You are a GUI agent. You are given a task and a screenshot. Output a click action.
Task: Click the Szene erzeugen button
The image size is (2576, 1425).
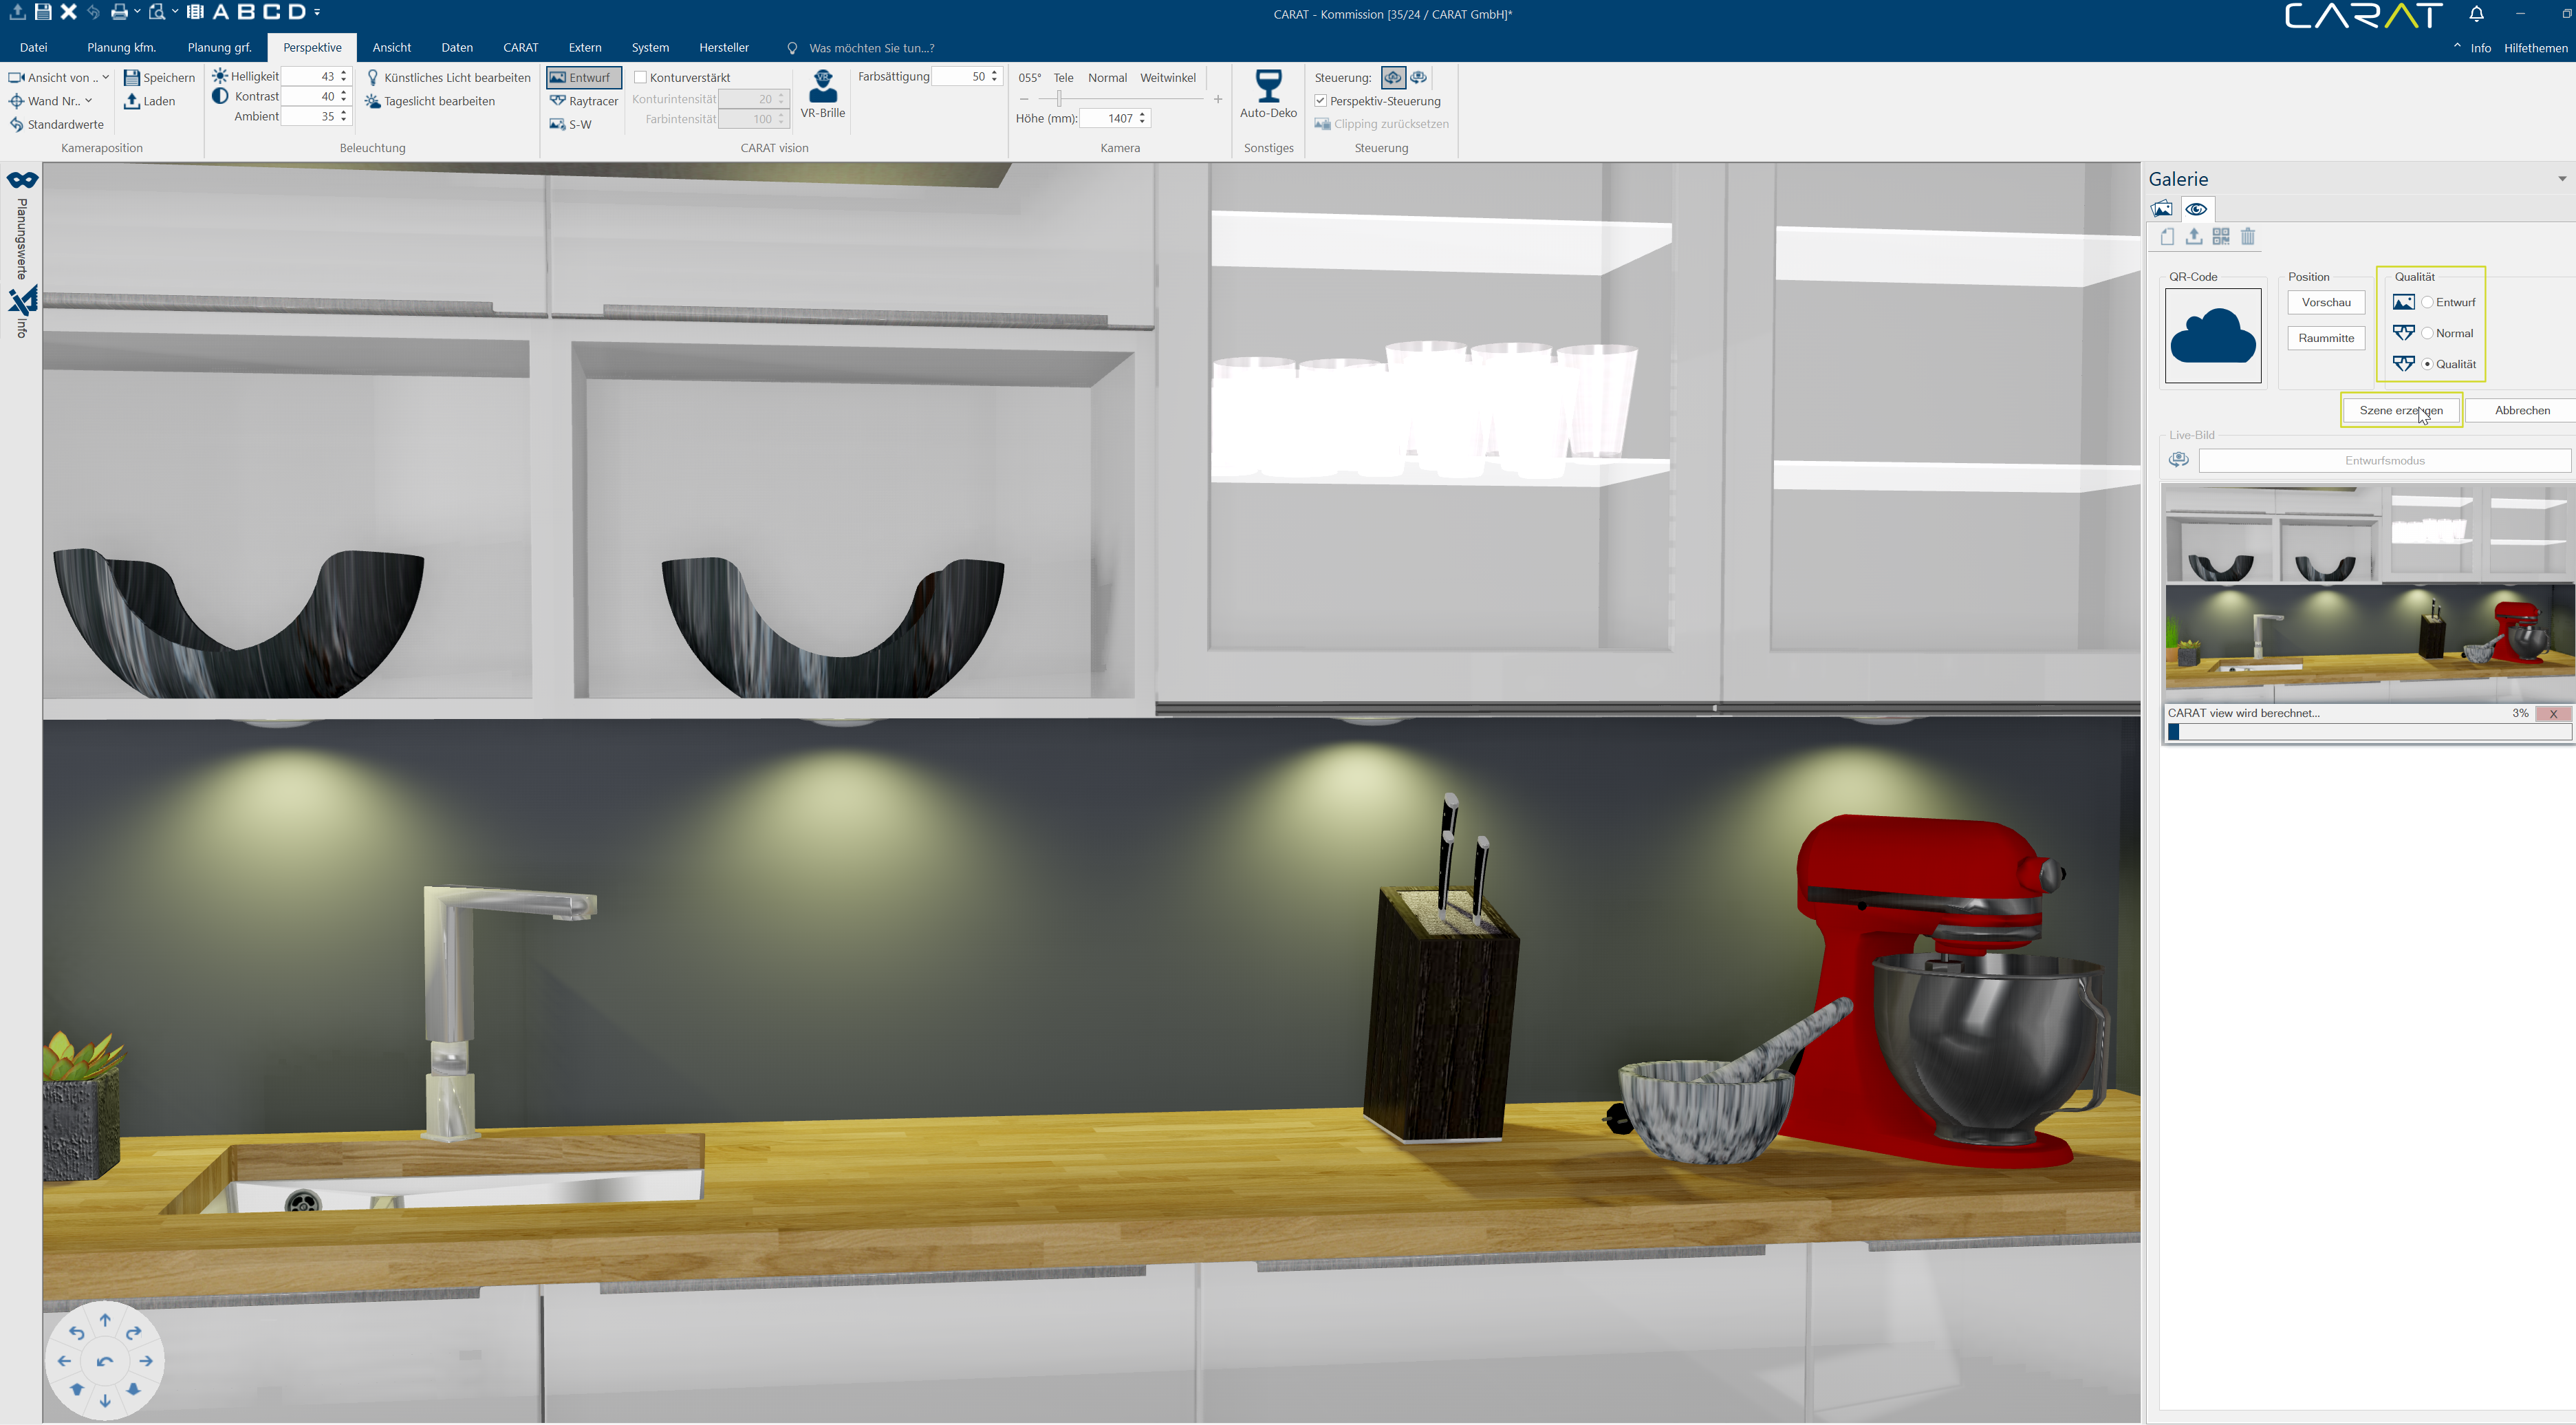pyautogui.click(x=2400, y=410)
